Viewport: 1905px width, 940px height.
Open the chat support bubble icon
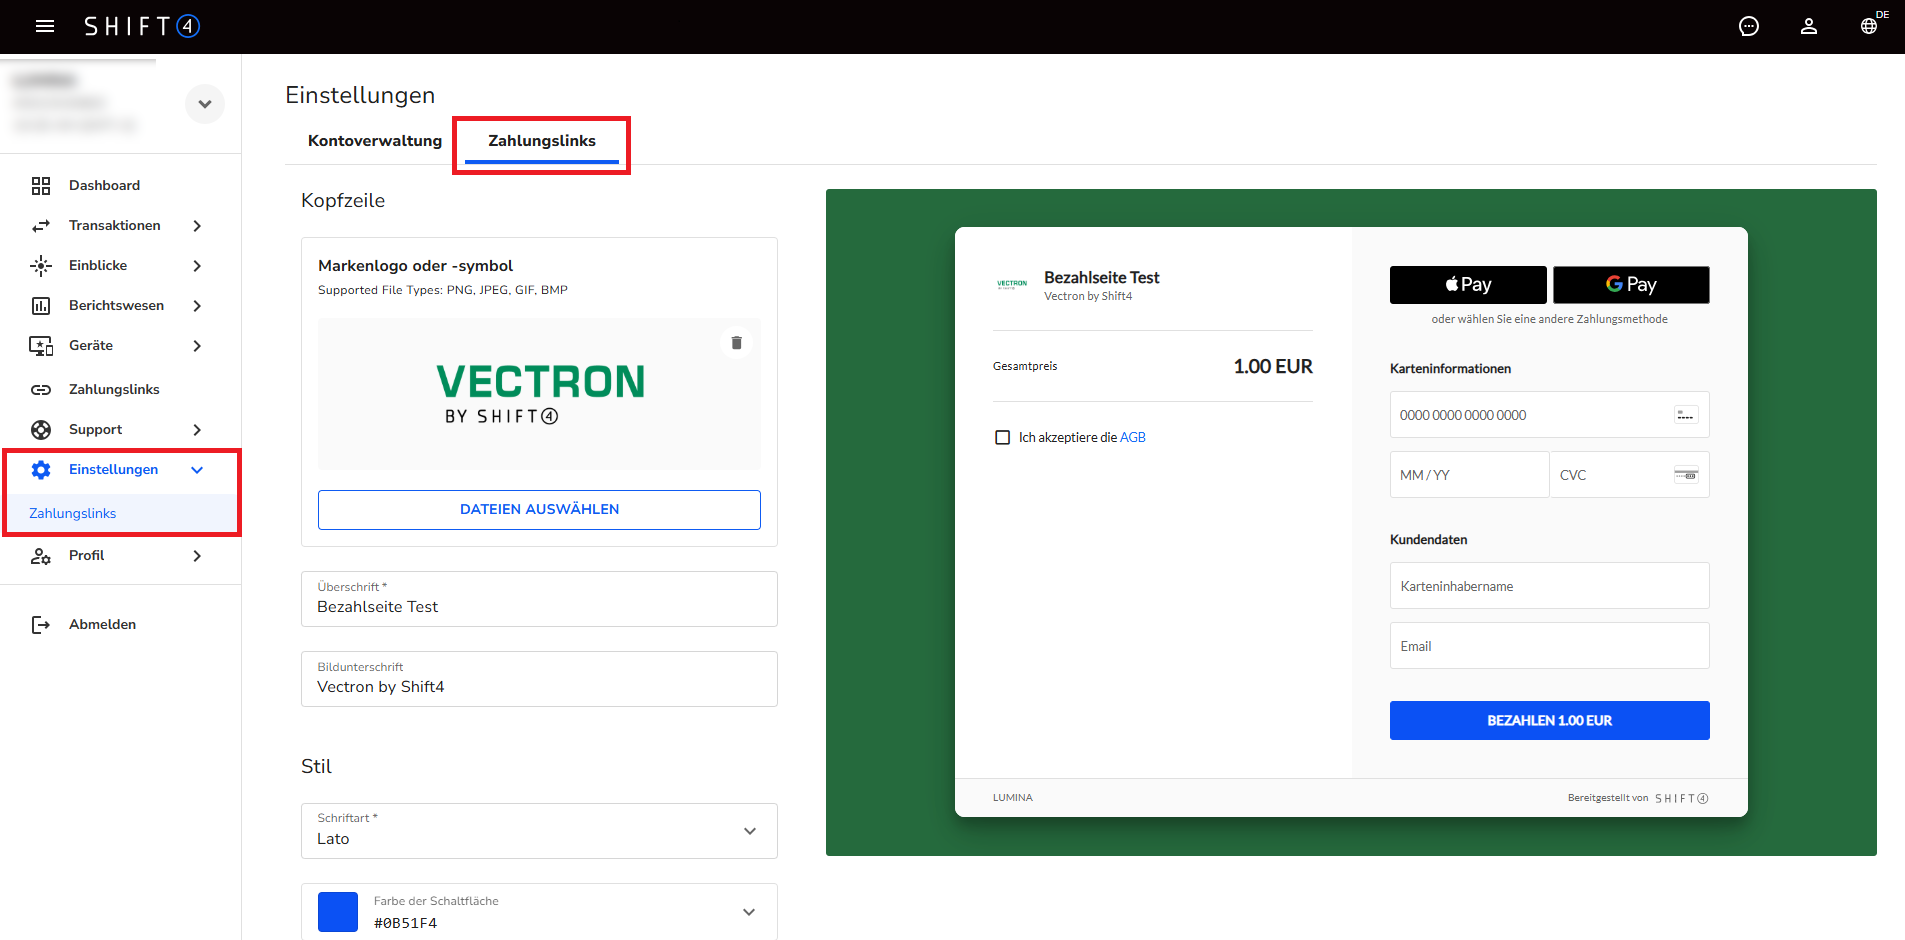tap(1749, 26)
